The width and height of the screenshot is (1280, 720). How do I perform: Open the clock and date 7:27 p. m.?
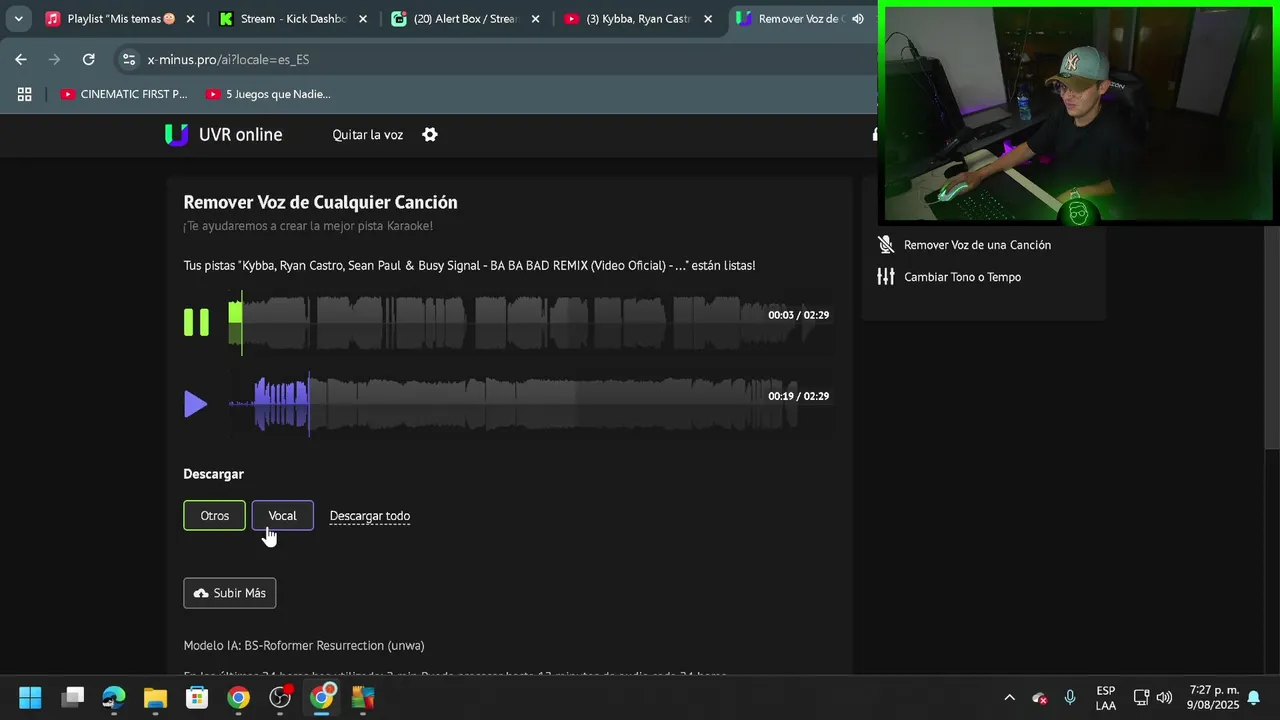pyautogui.click(x=1213, y=697)
